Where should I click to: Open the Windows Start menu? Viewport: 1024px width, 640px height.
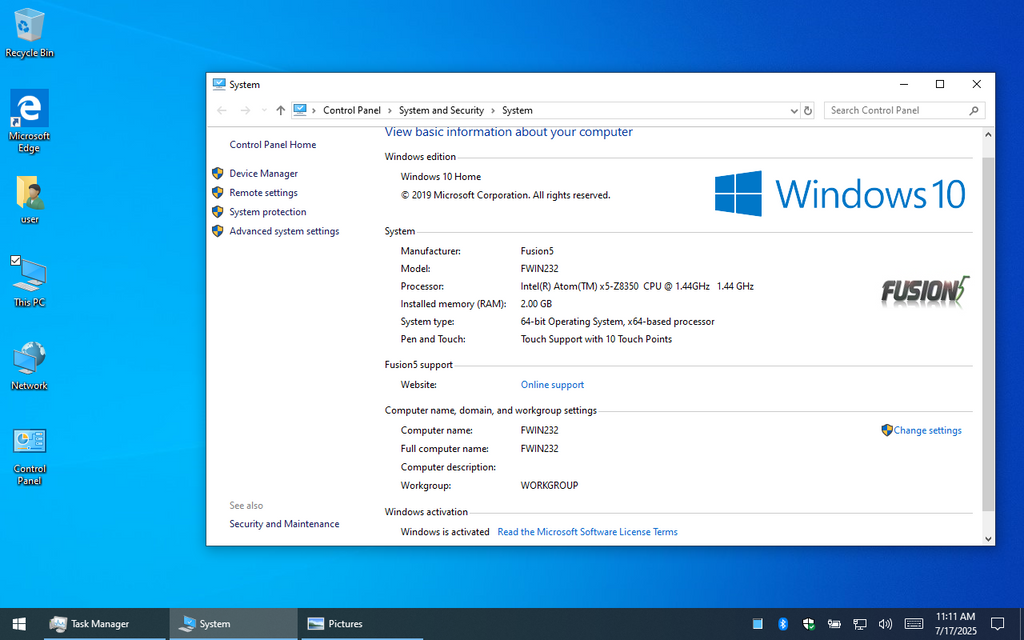click(19, 624)
